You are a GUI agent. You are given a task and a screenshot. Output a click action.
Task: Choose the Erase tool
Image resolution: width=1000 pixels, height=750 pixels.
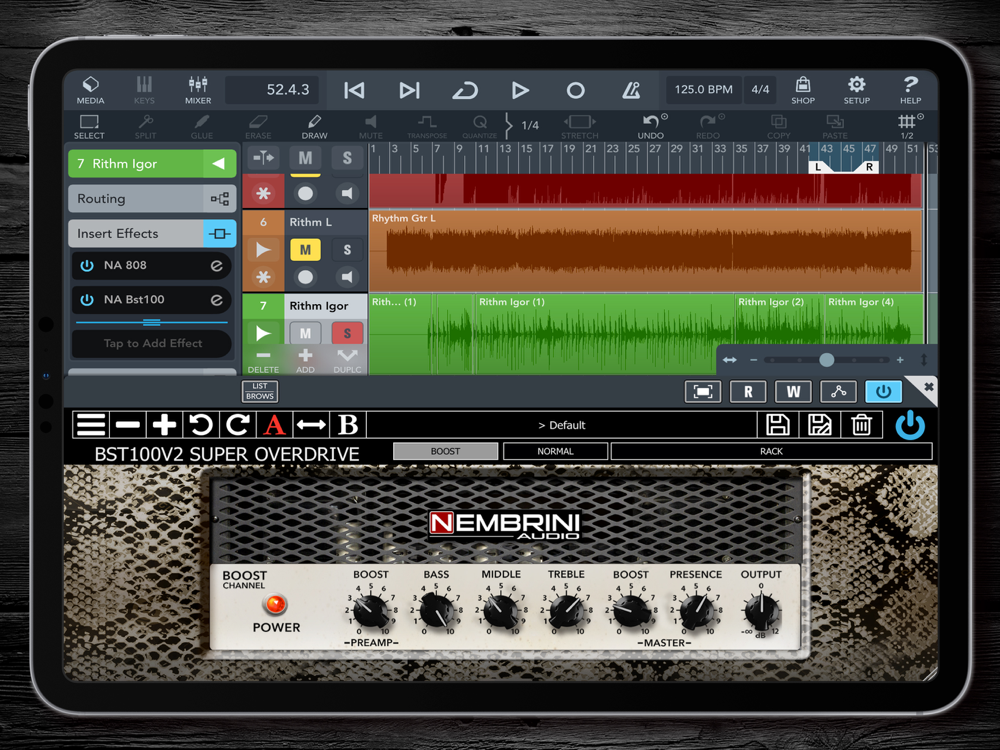pos(258,126)
